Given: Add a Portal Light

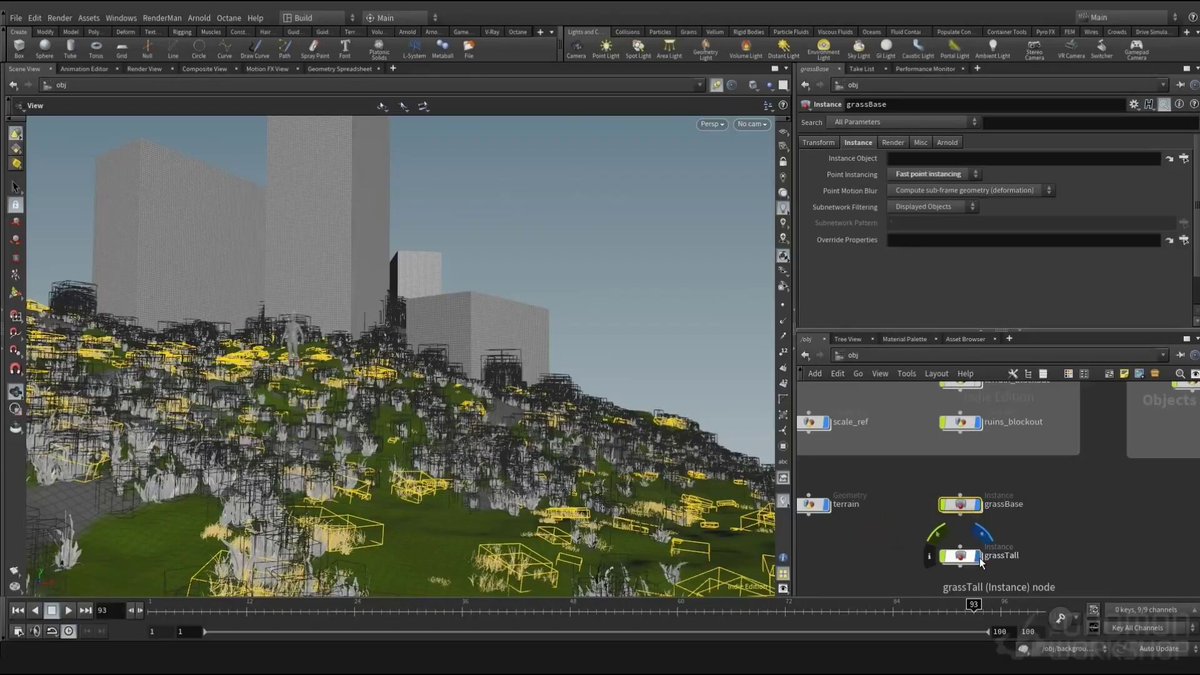Looking at the screenshot, I should coord(955,48).
